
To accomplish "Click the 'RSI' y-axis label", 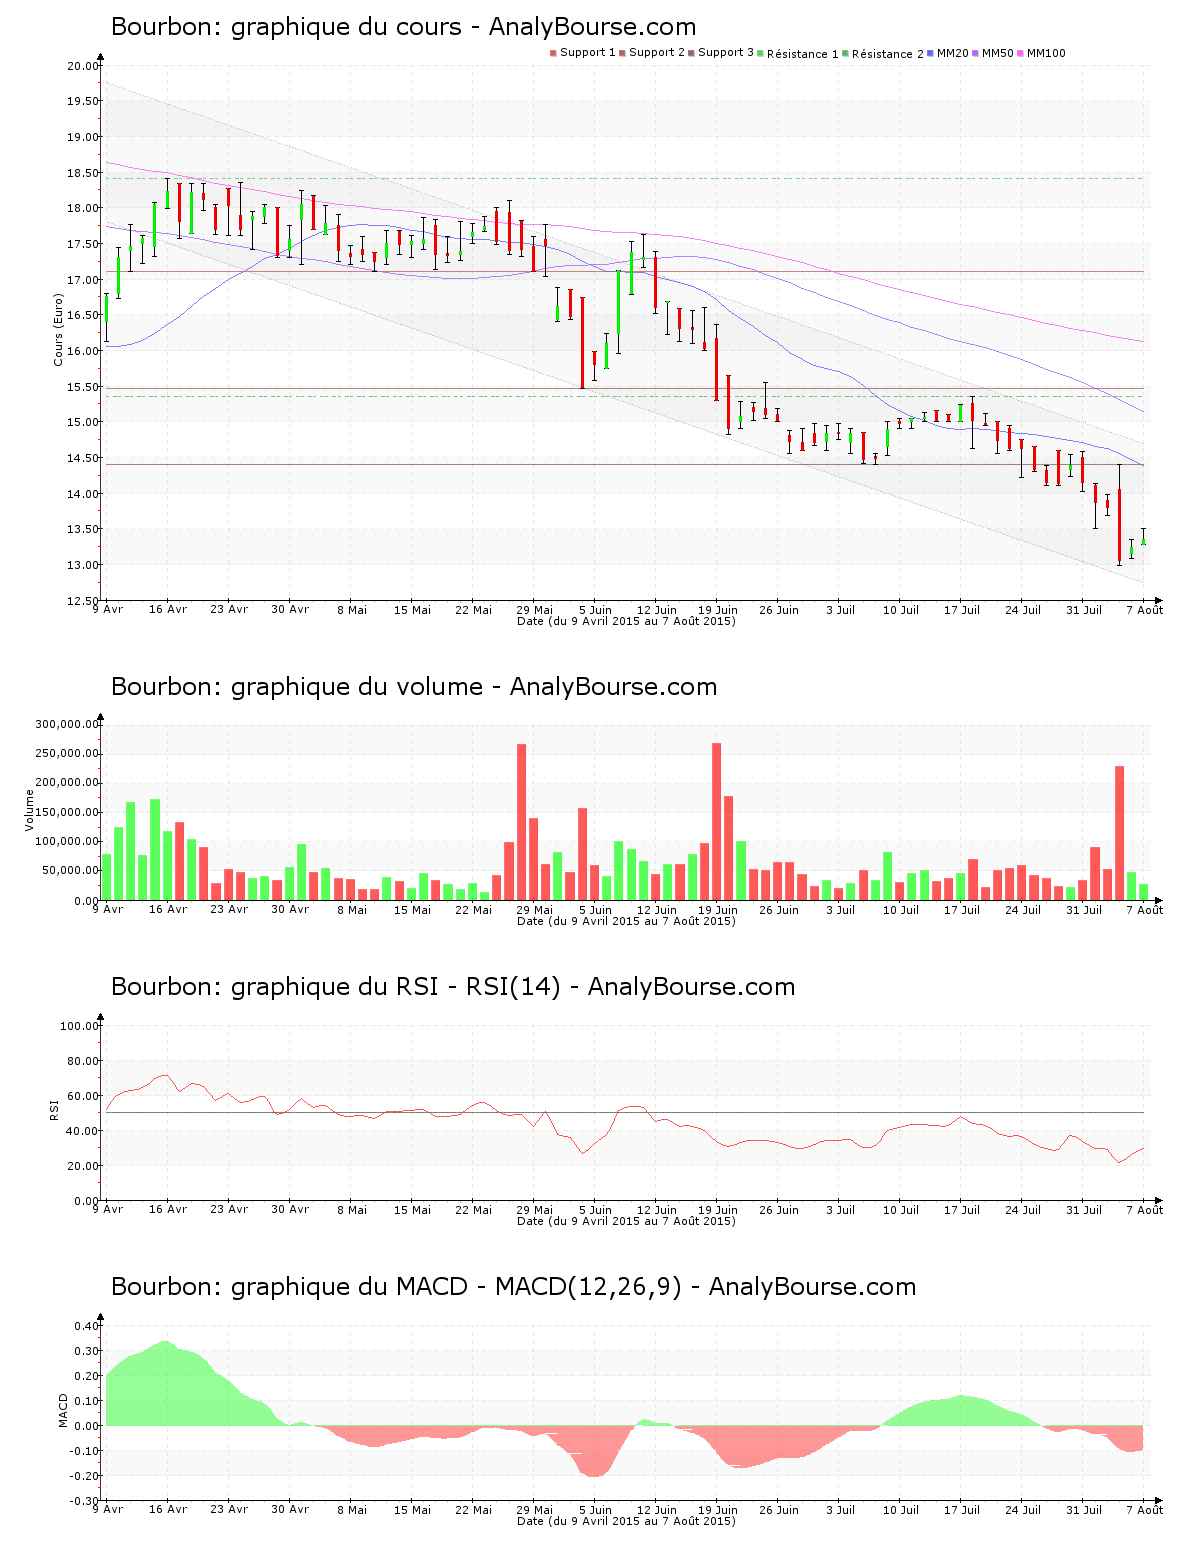I will pos(55,1109).
